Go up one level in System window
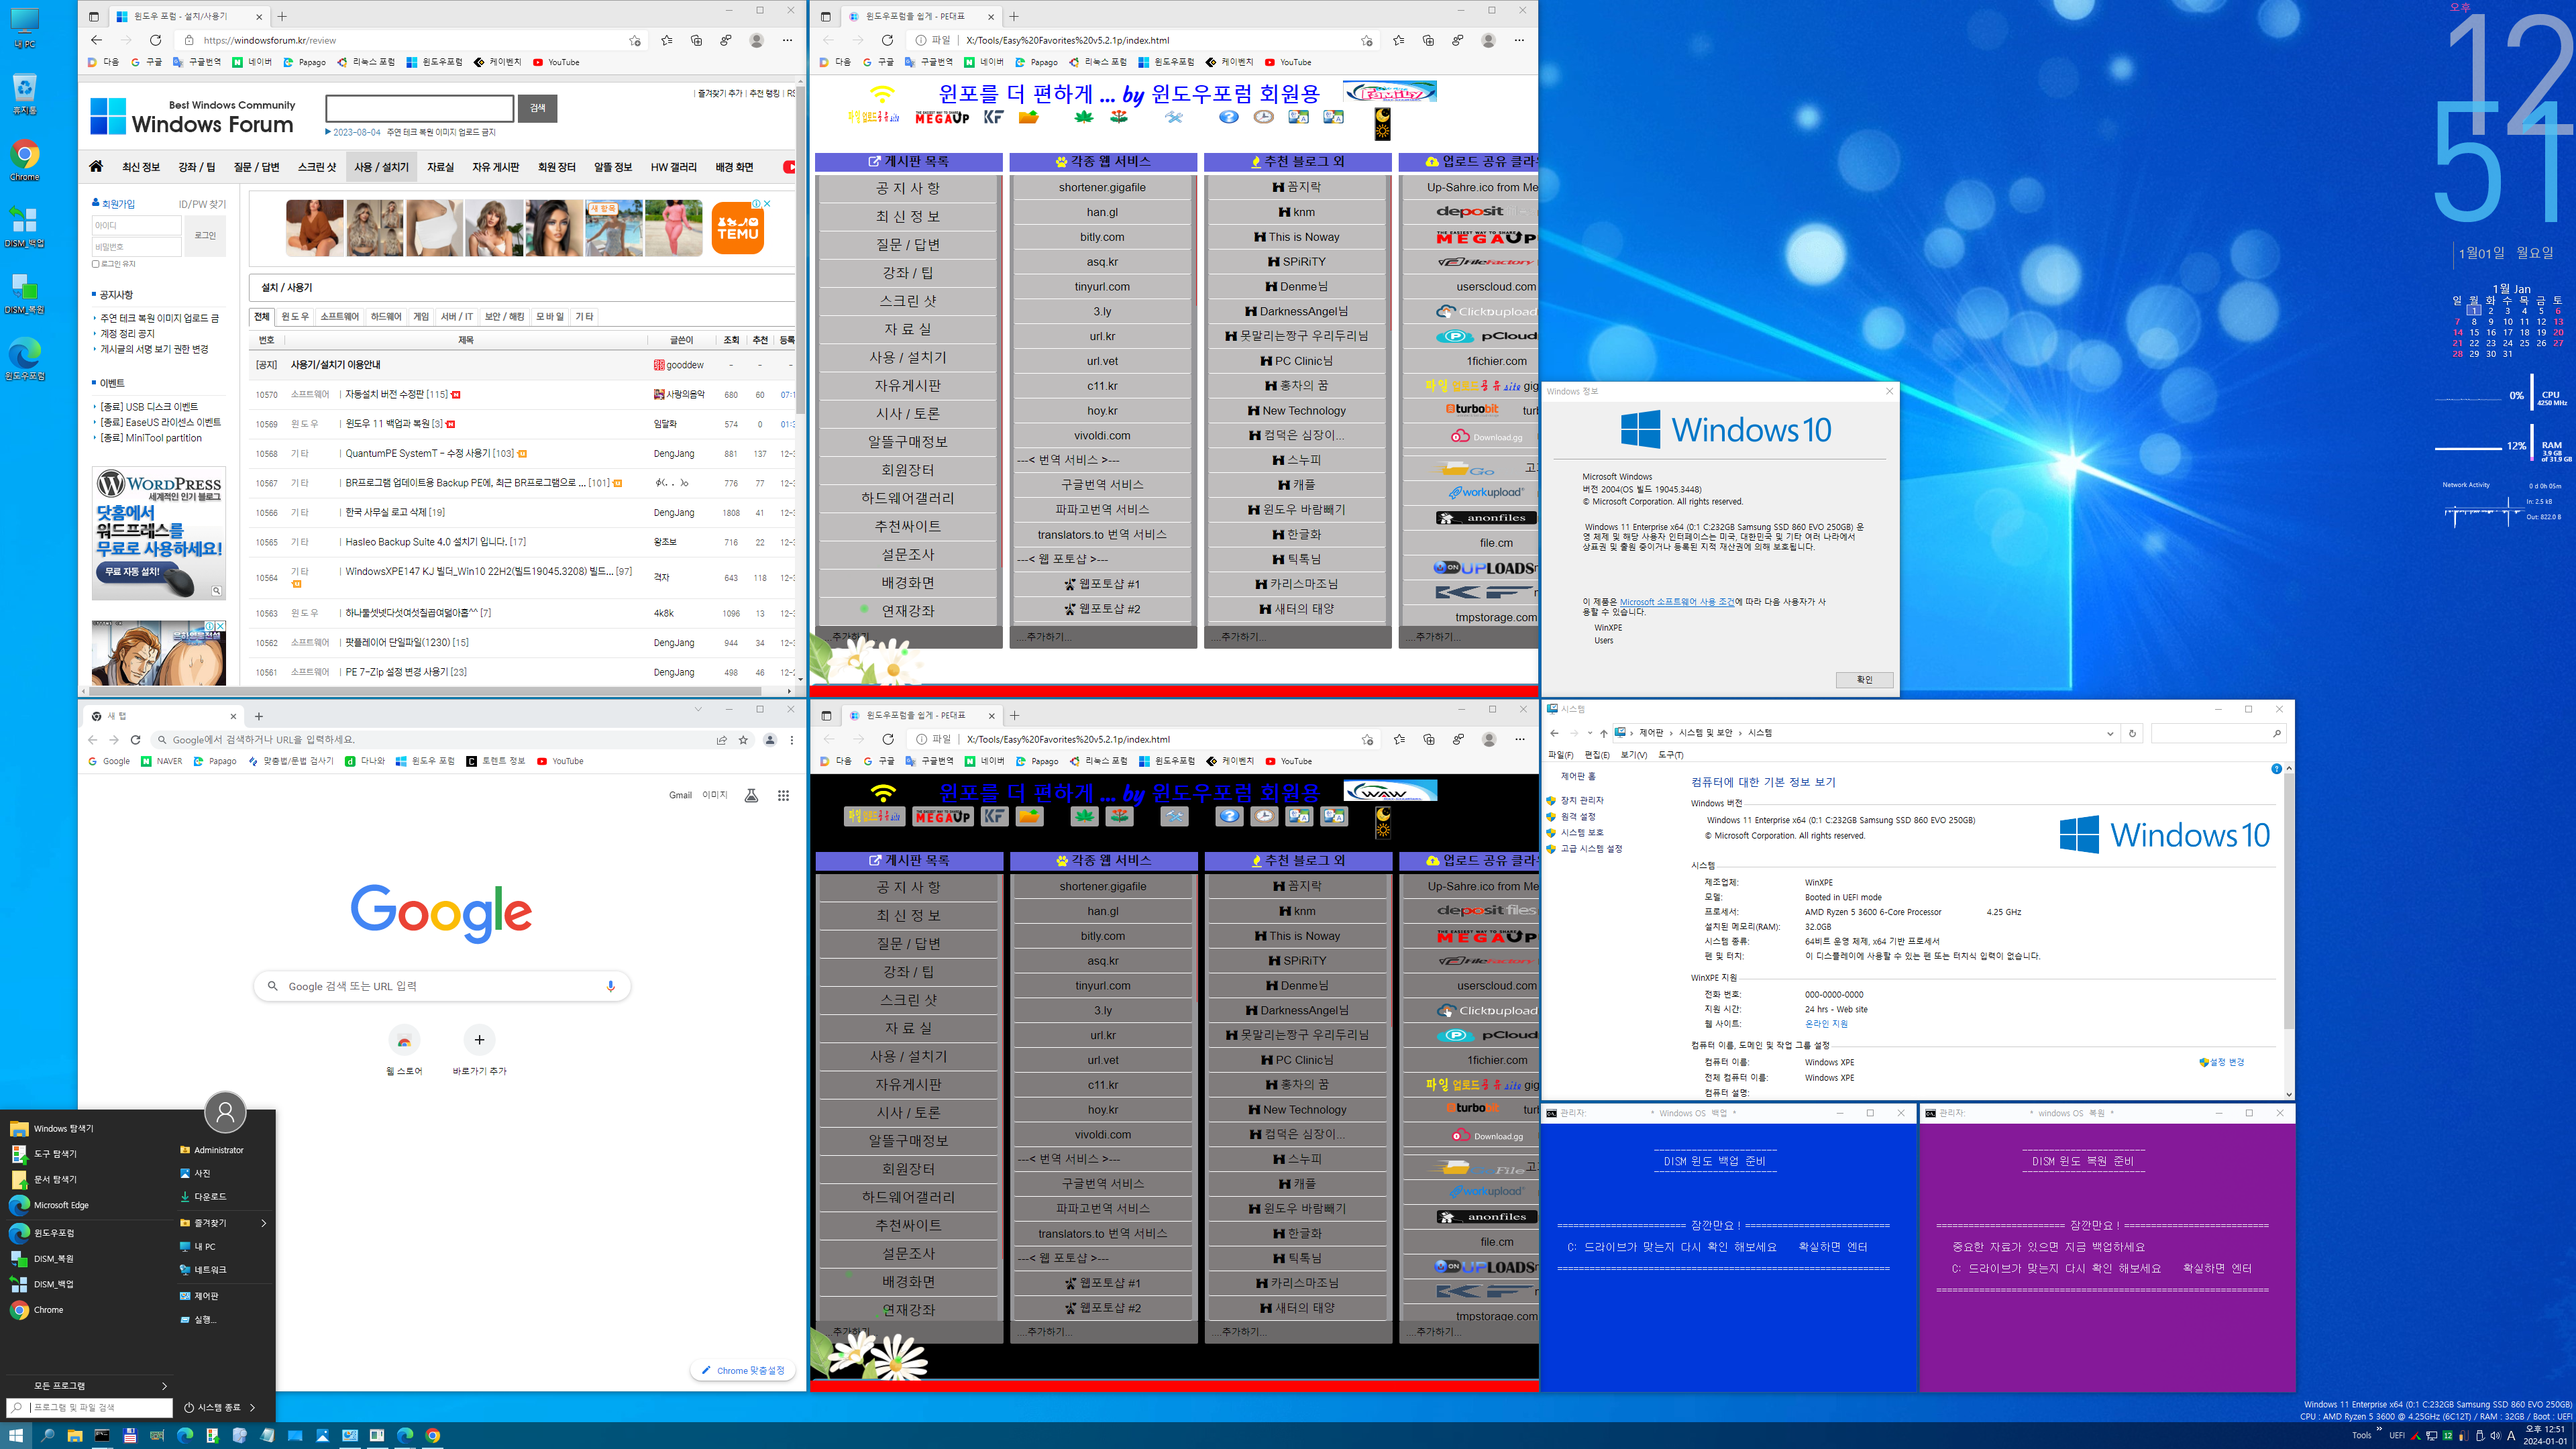The image size is (2576, 1449). (1603, 733)
